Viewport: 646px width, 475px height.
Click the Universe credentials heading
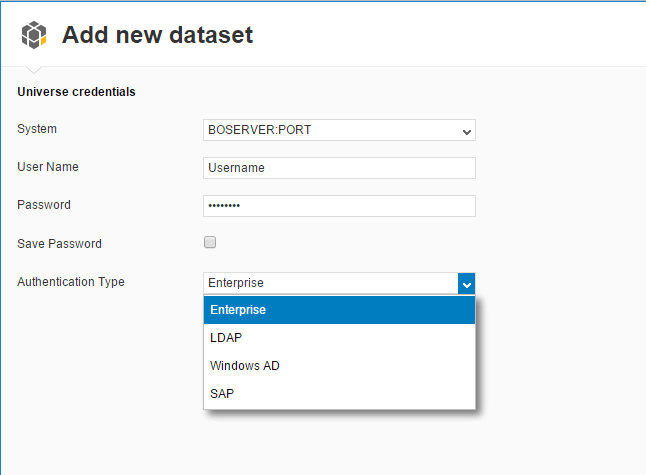76,91
